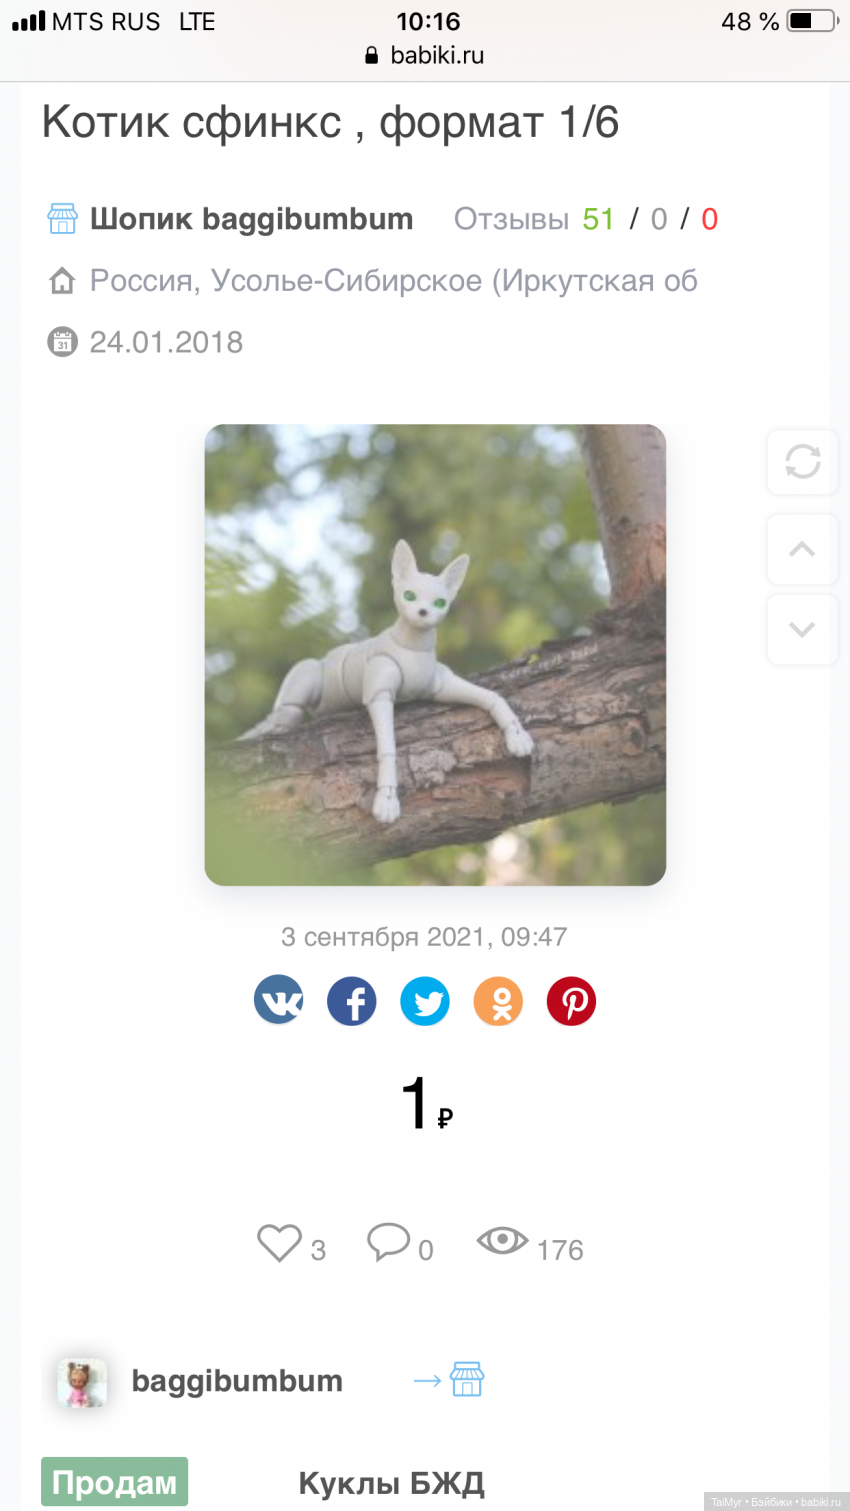Open sphinx cat doll photo
Image resolution: width=850 pixels, height=1511 pixels.
click(x=435, y=655)
